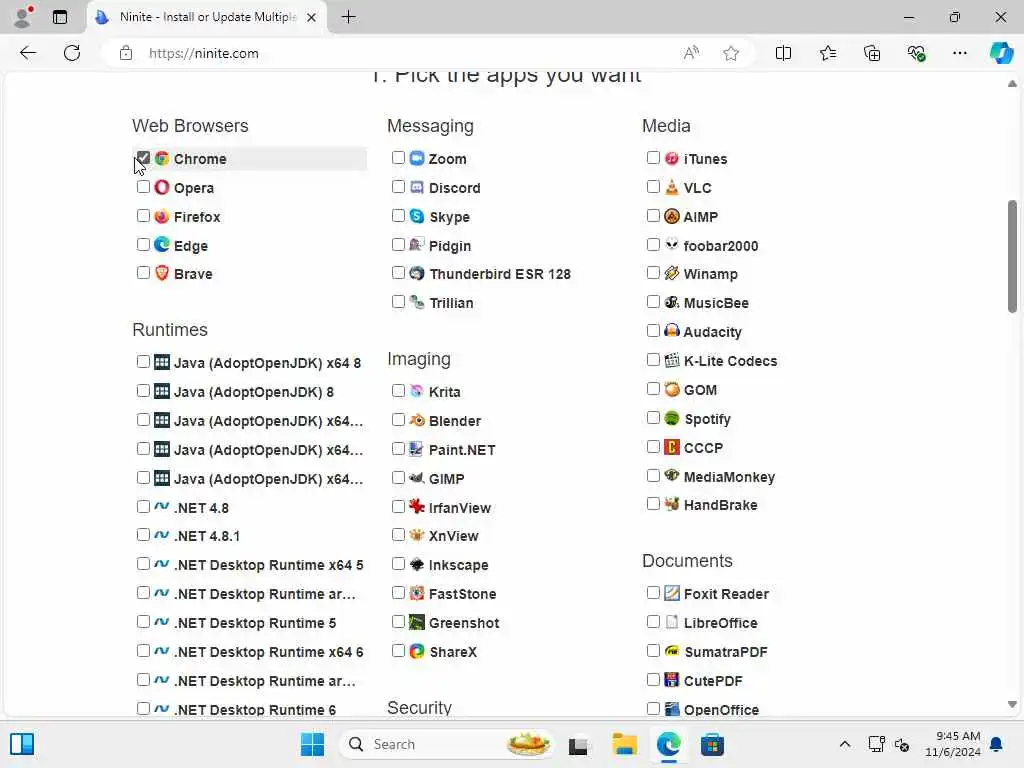Add page to favorites star
Screen dimensions: 1024x768
[x=731, y=53]
